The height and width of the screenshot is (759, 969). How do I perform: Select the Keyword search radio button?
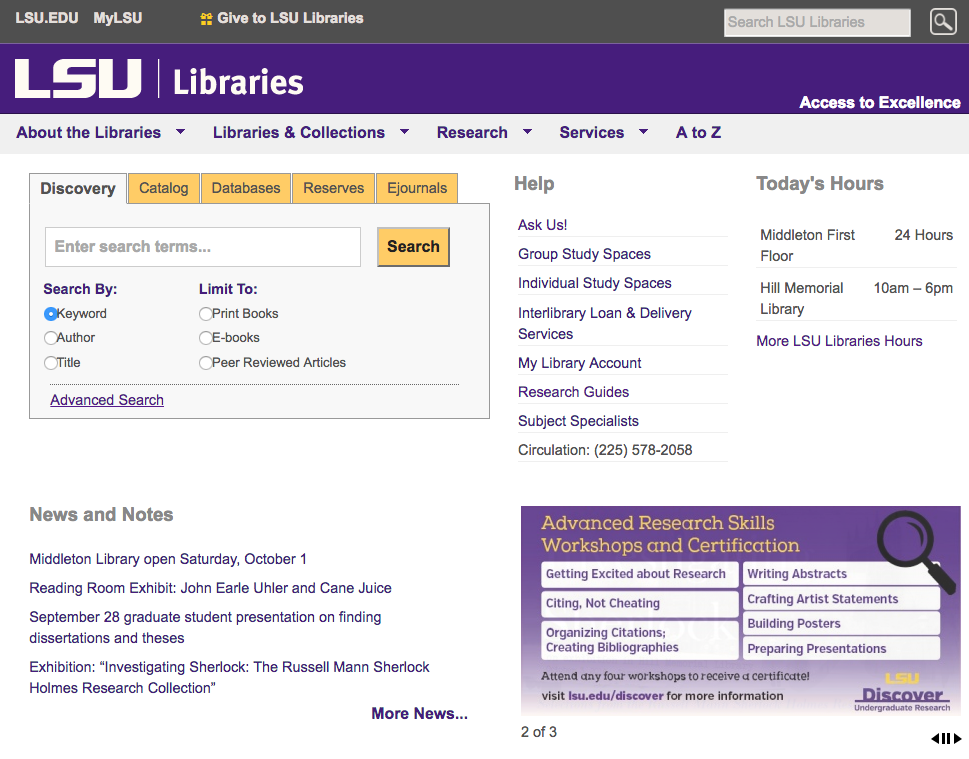(x=51, y=314)
